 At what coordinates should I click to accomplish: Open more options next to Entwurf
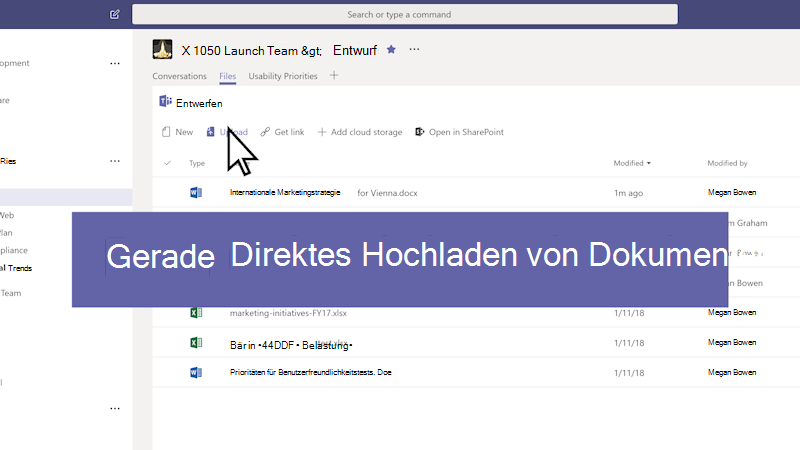[x=414, y=49]
